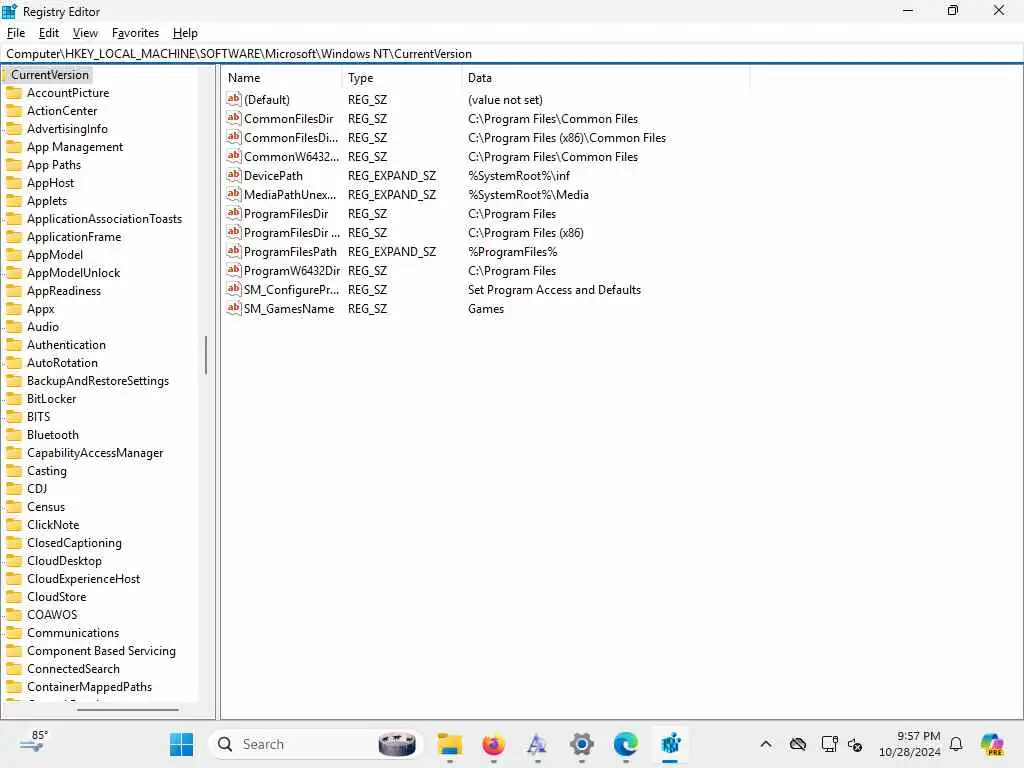1024x768 pixels.
Task: Click the string icon of (Default) value
Action: click(x=234, y=99)
